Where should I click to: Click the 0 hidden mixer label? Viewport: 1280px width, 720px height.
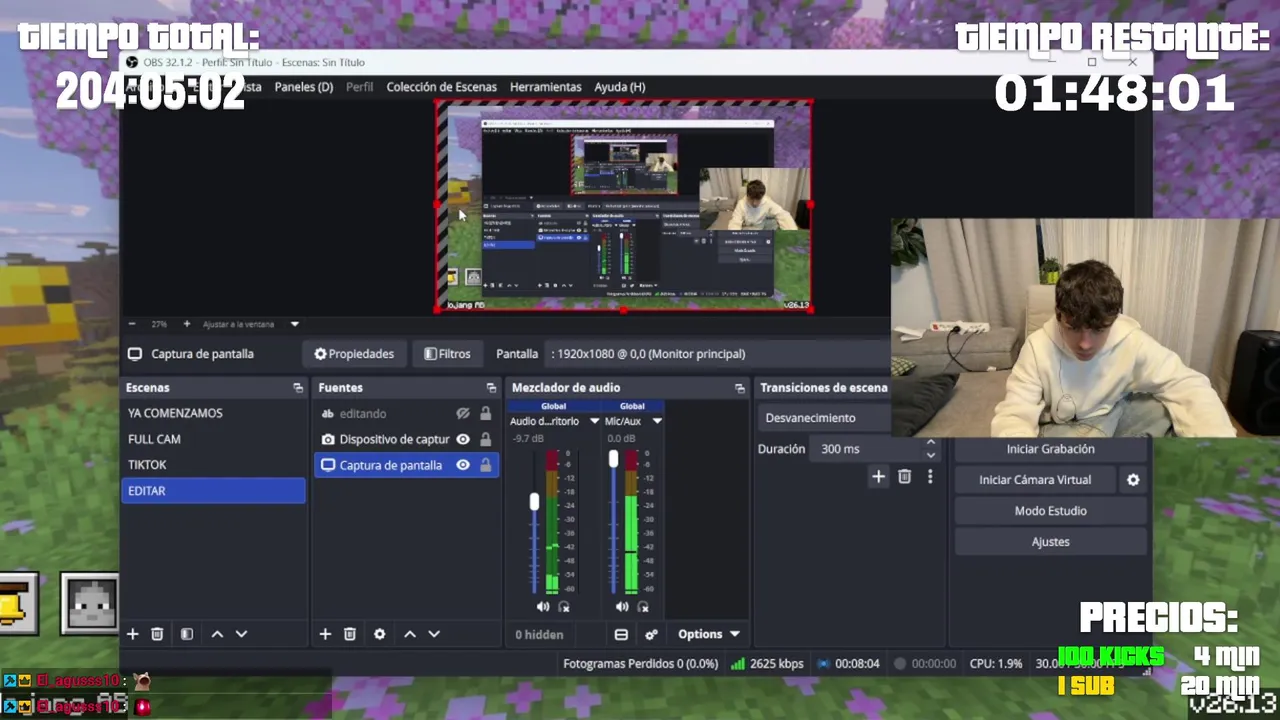pos(539,634)
